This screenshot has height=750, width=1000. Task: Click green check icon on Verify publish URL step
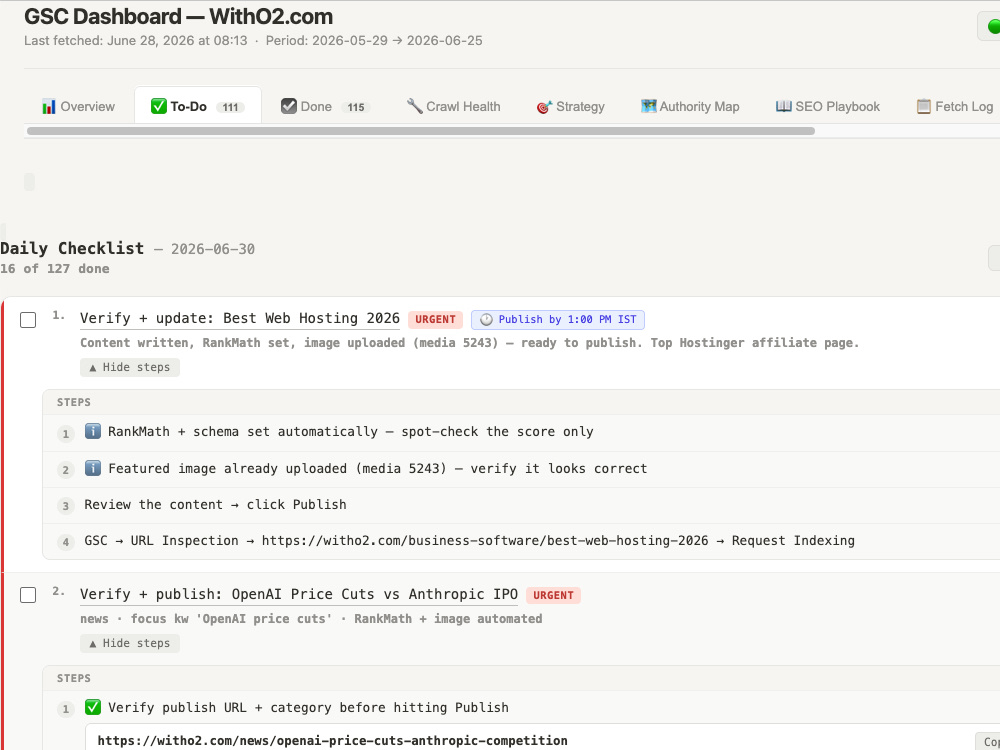click(x=92, y=707)
